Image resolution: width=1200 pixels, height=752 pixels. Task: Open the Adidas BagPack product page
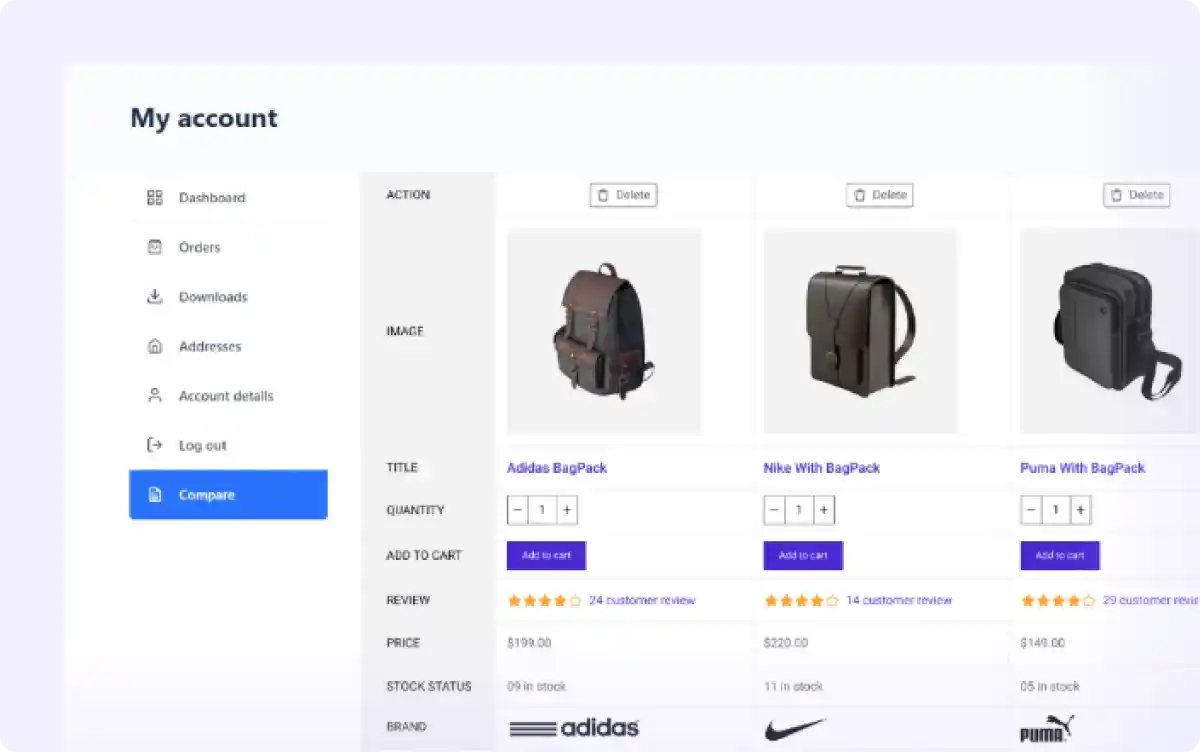click(x=557, y=467)
